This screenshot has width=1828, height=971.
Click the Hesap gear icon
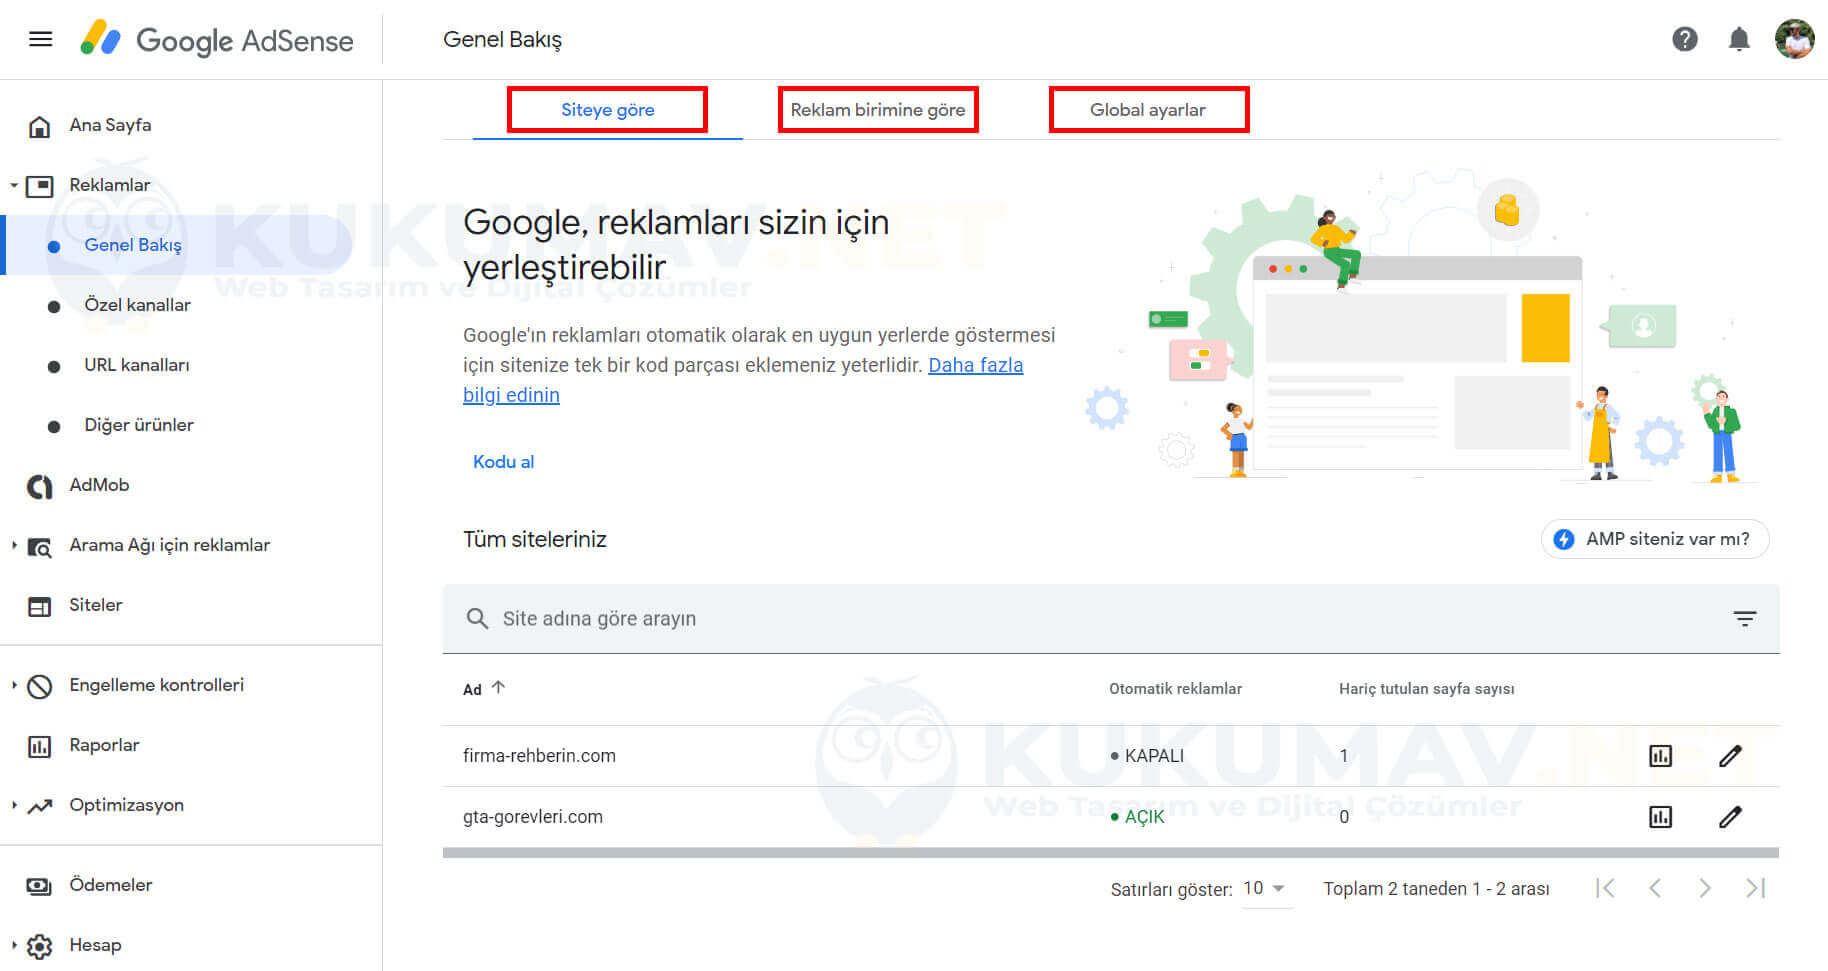pos(39,946)
